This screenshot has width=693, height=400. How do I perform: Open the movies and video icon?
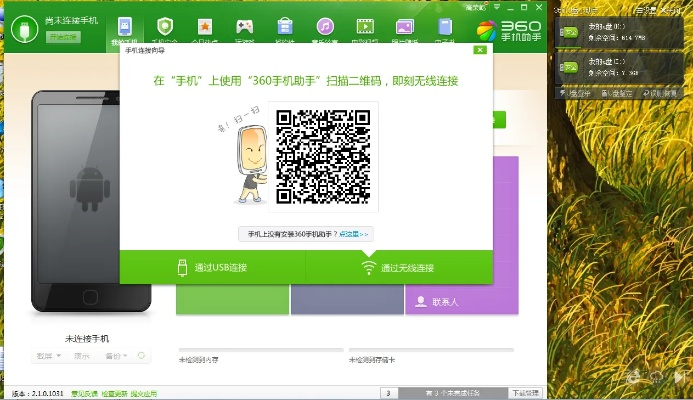365,27
